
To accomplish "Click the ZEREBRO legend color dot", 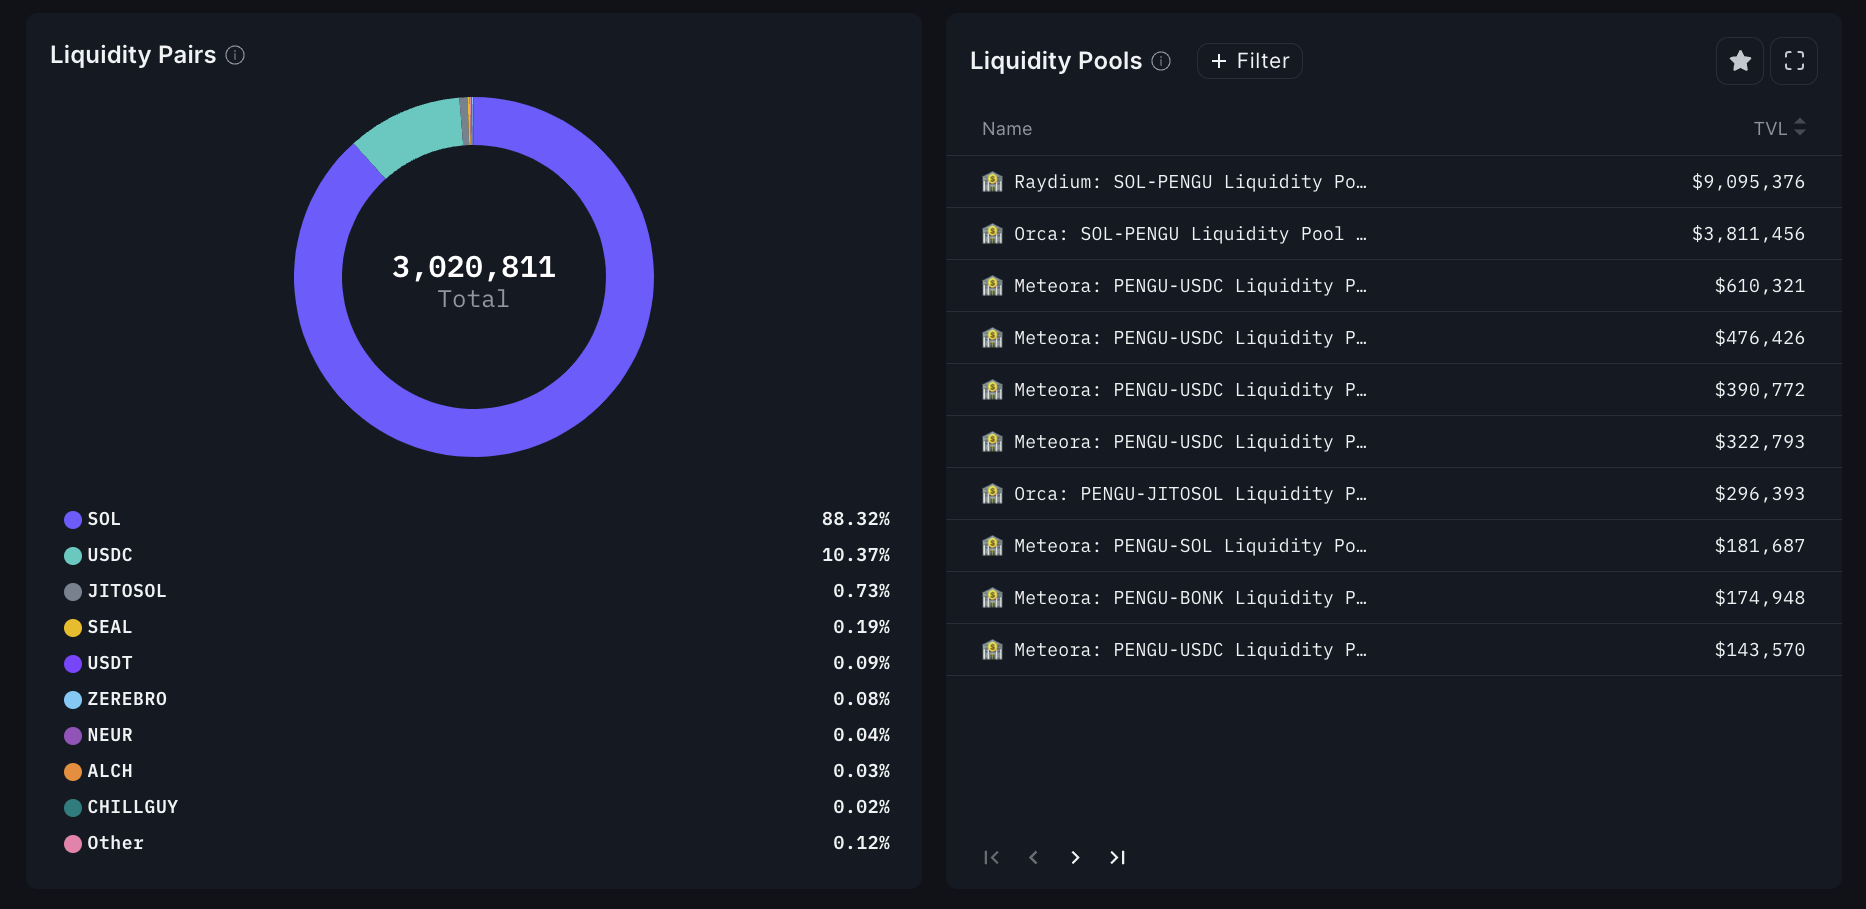I will [x=73, y=700].
